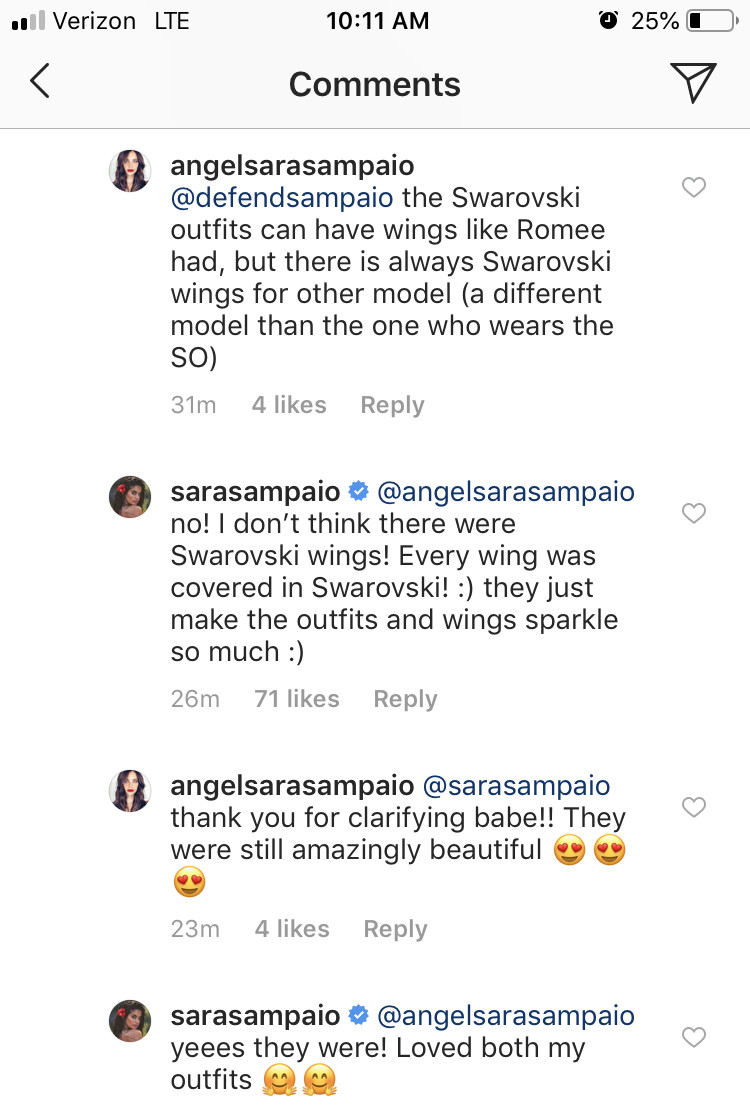Heart the "Loved both my outfits" comment
Screen dimensions: 750x1108
(693, 1037)
